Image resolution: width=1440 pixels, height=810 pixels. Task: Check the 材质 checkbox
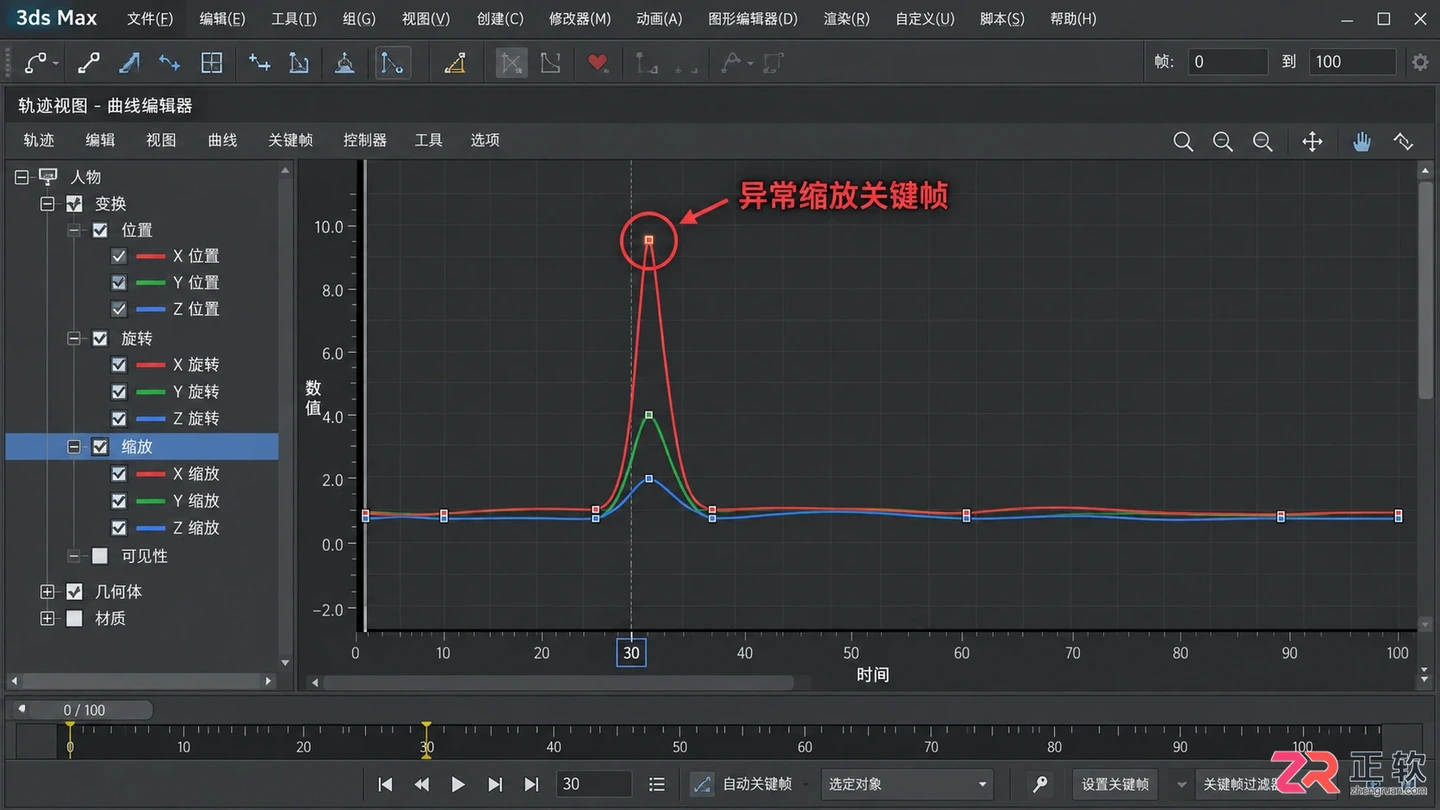coord(74,619)
